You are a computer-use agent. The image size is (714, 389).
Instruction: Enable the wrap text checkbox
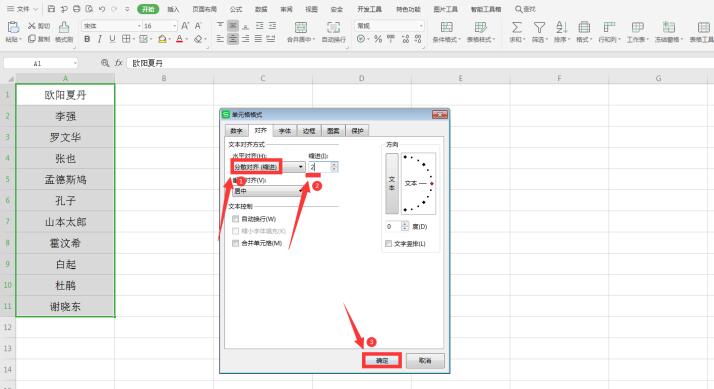235,219
